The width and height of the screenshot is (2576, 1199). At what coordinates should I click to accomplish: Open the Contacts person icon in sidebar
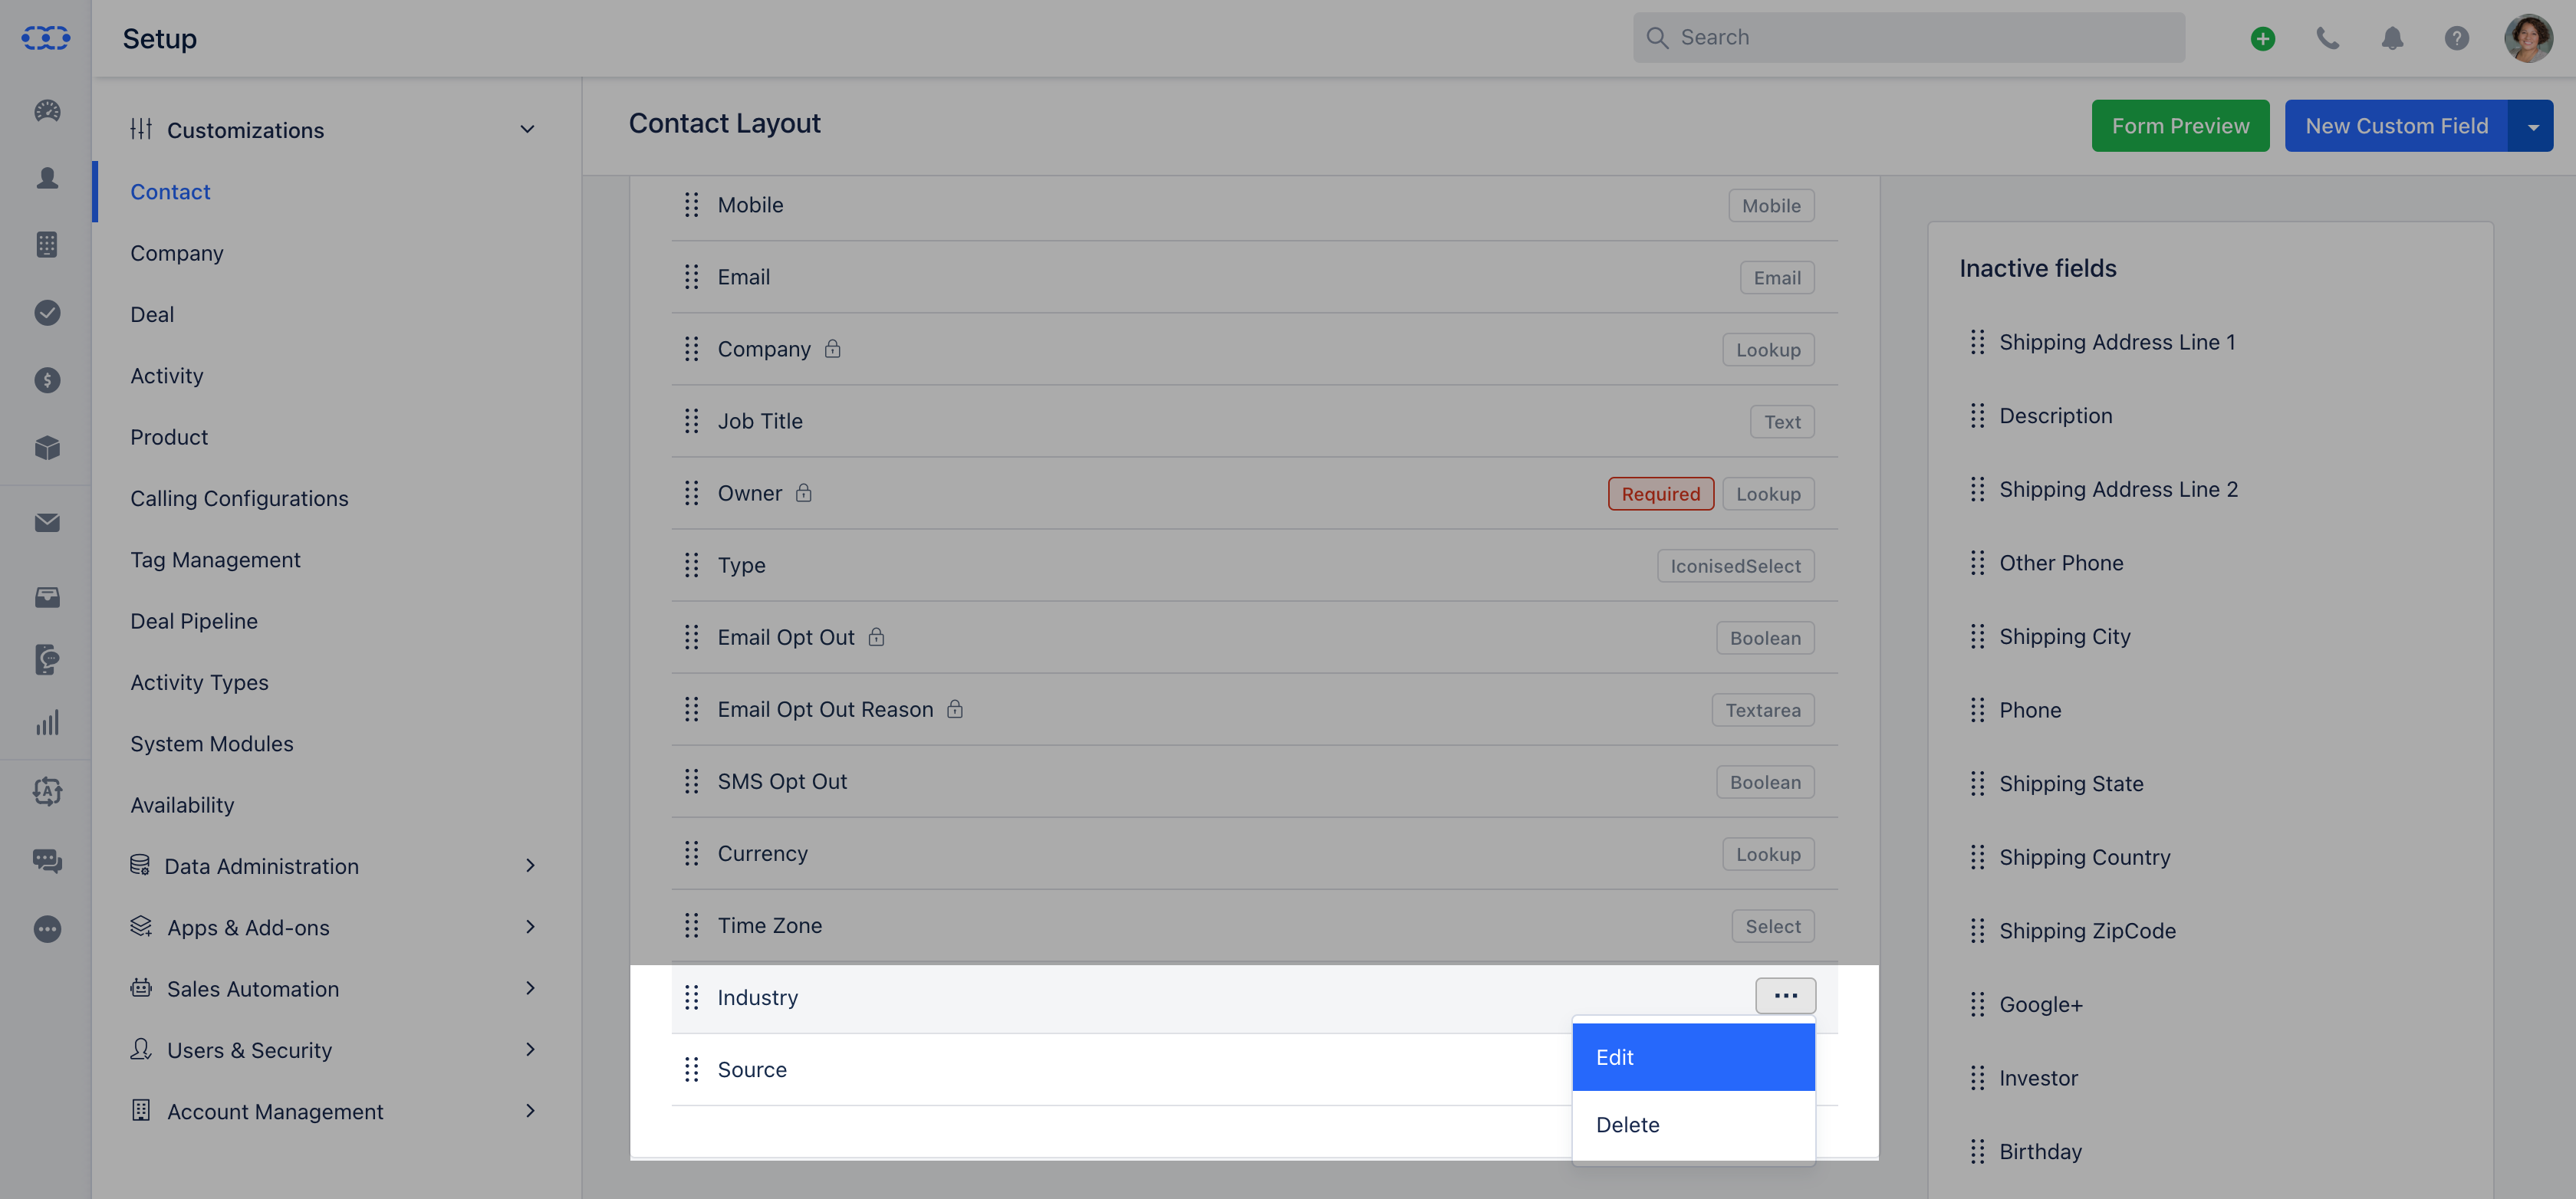47,178
